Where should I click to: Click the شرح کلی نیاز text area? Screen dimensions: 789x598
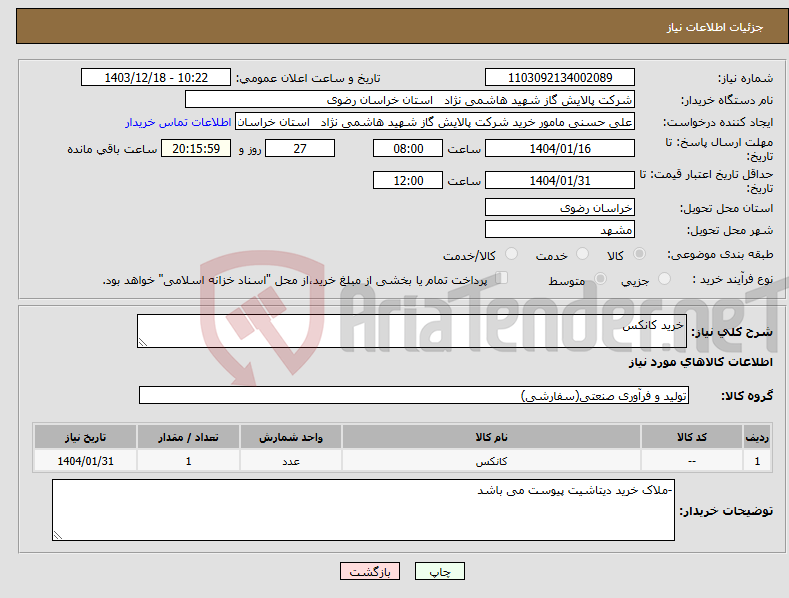(412, 331)
